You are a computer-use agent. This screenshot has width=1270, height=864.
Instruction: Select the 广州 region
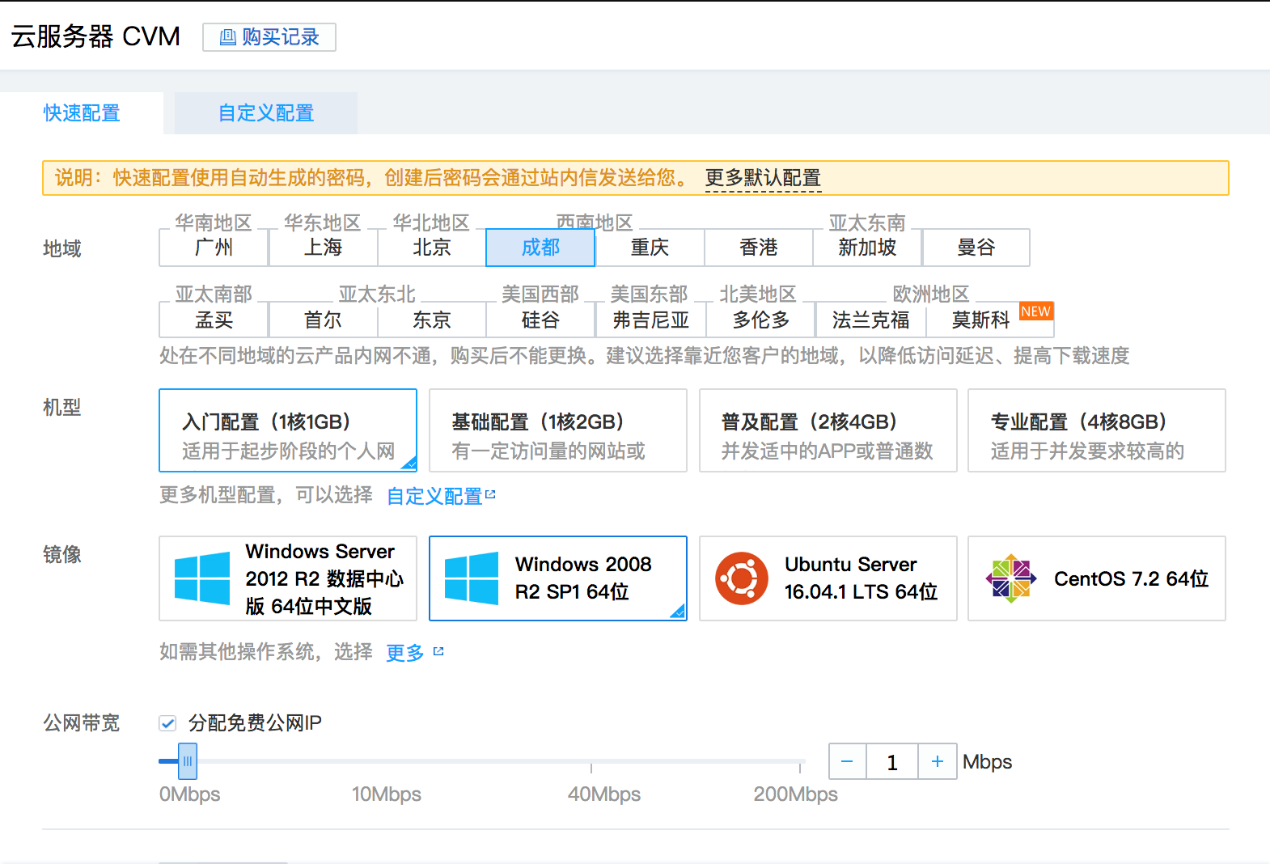tap(214, 247)
